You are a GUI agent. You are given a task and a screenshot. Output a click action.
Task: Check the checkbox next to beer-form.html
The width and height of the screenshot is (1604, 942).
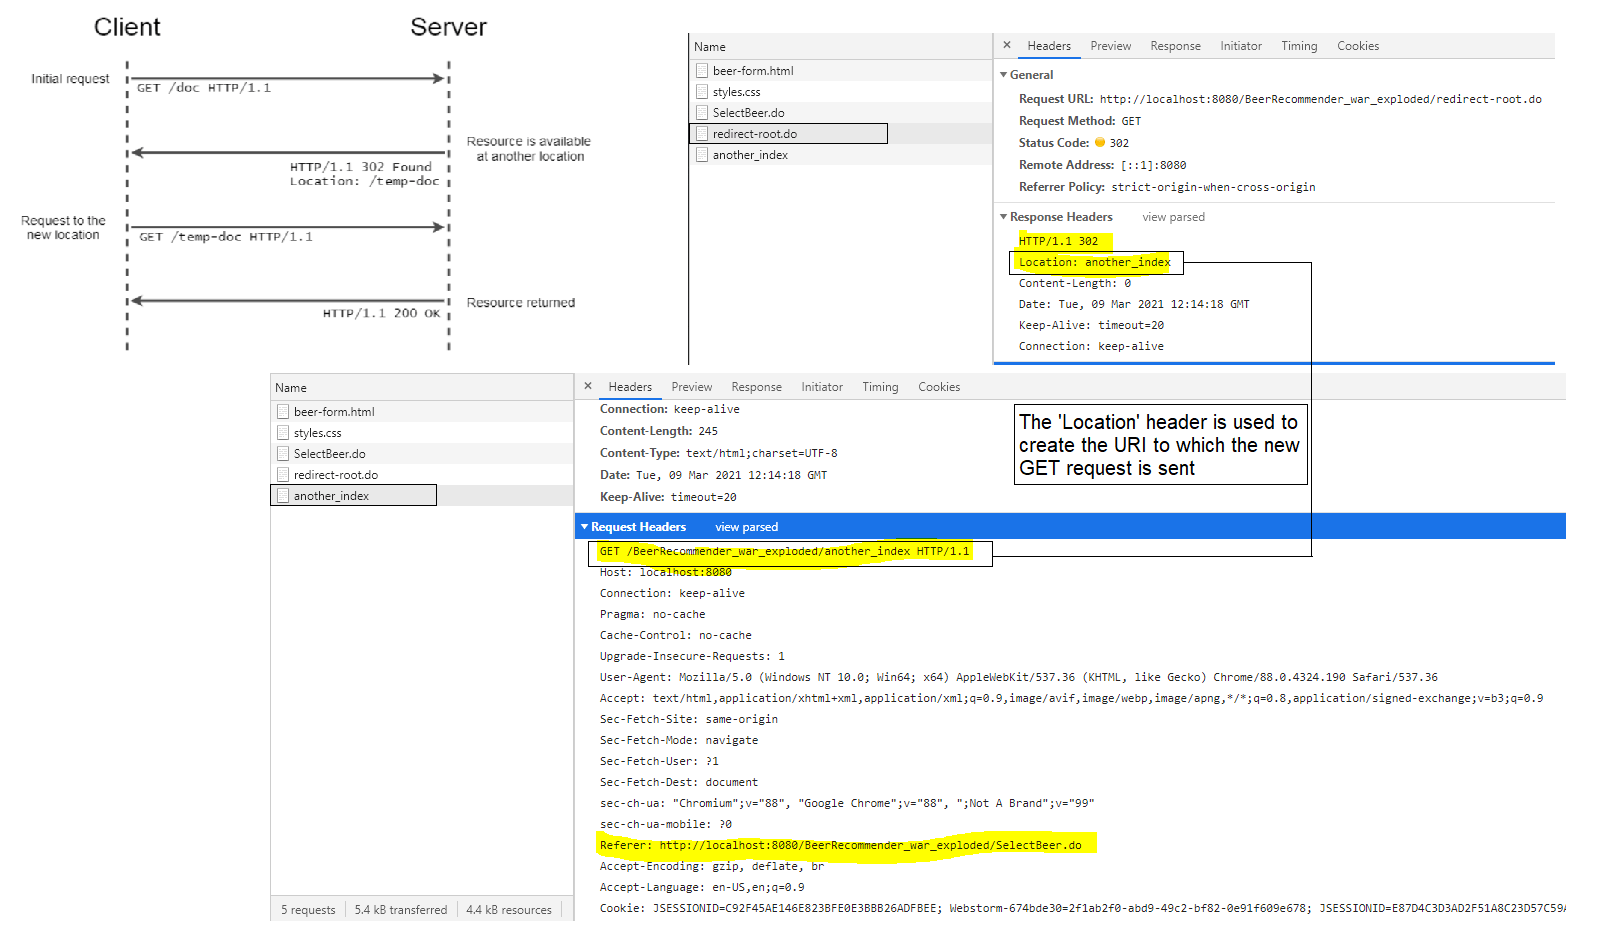(x=701, y=70)
